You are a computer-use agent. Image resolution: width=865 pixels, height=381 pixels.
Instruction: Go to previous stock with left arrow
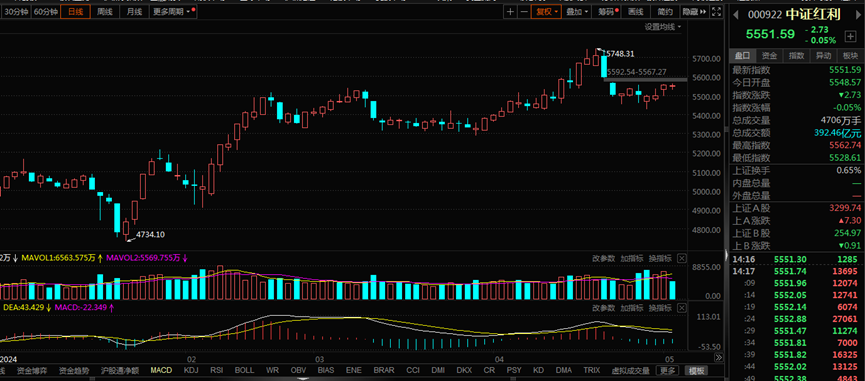736,15
